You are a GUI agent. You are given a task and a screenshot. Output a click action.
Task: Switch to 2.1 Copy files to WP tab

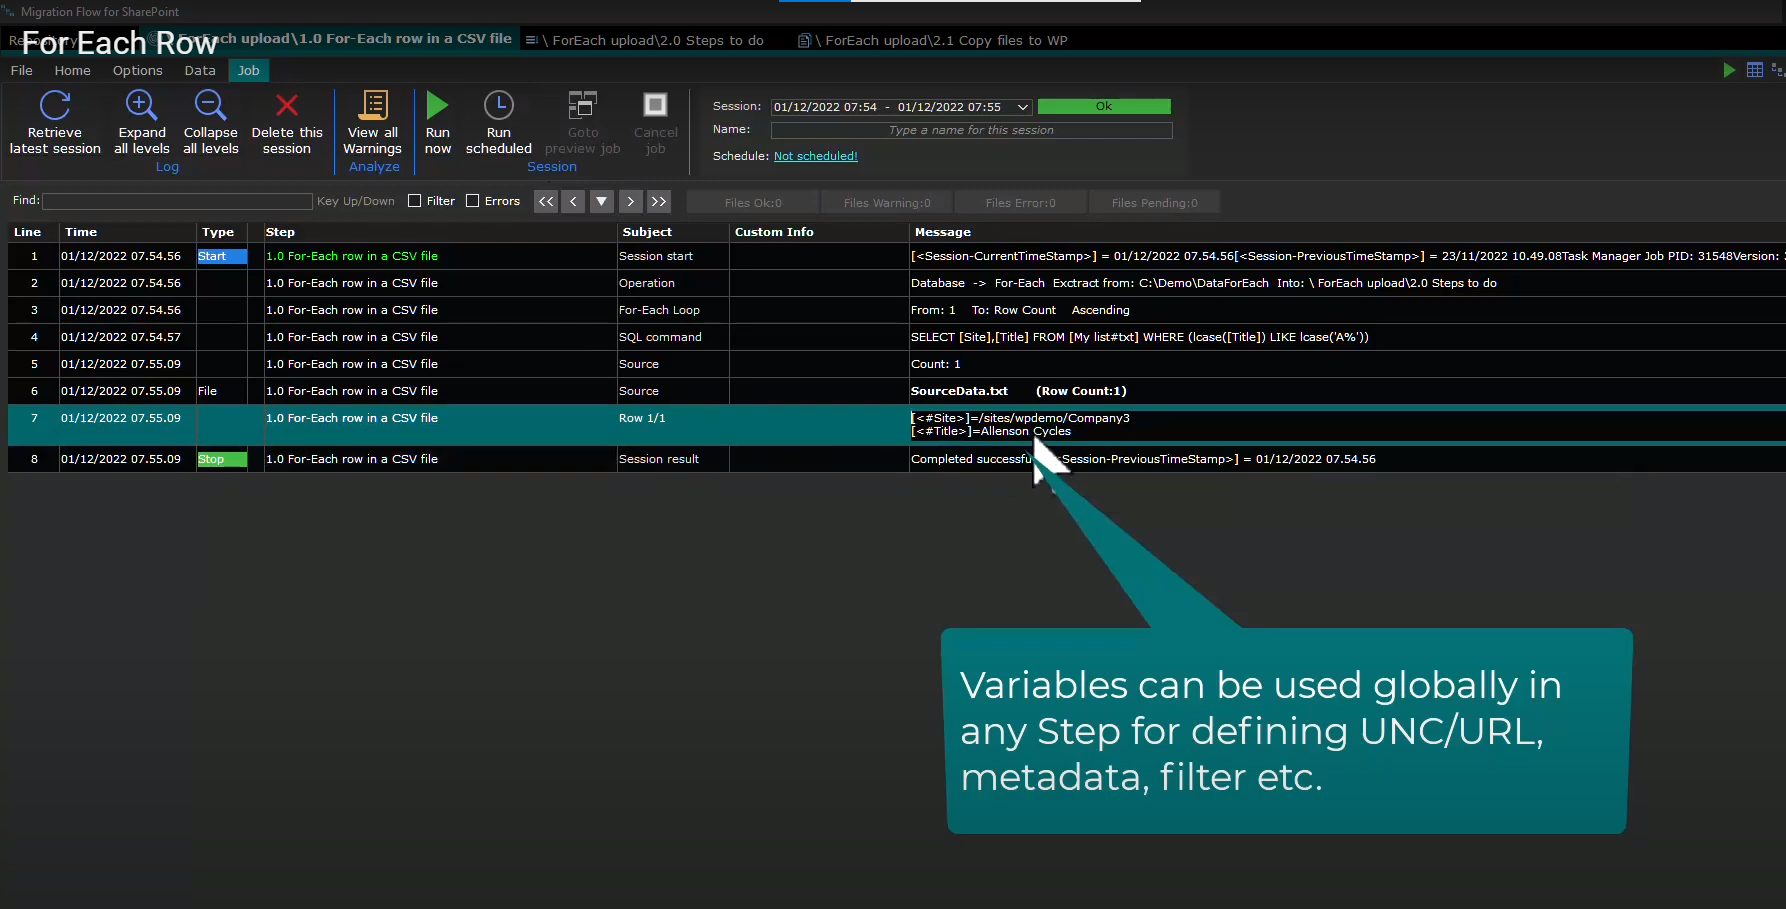(x=933, y=40)
